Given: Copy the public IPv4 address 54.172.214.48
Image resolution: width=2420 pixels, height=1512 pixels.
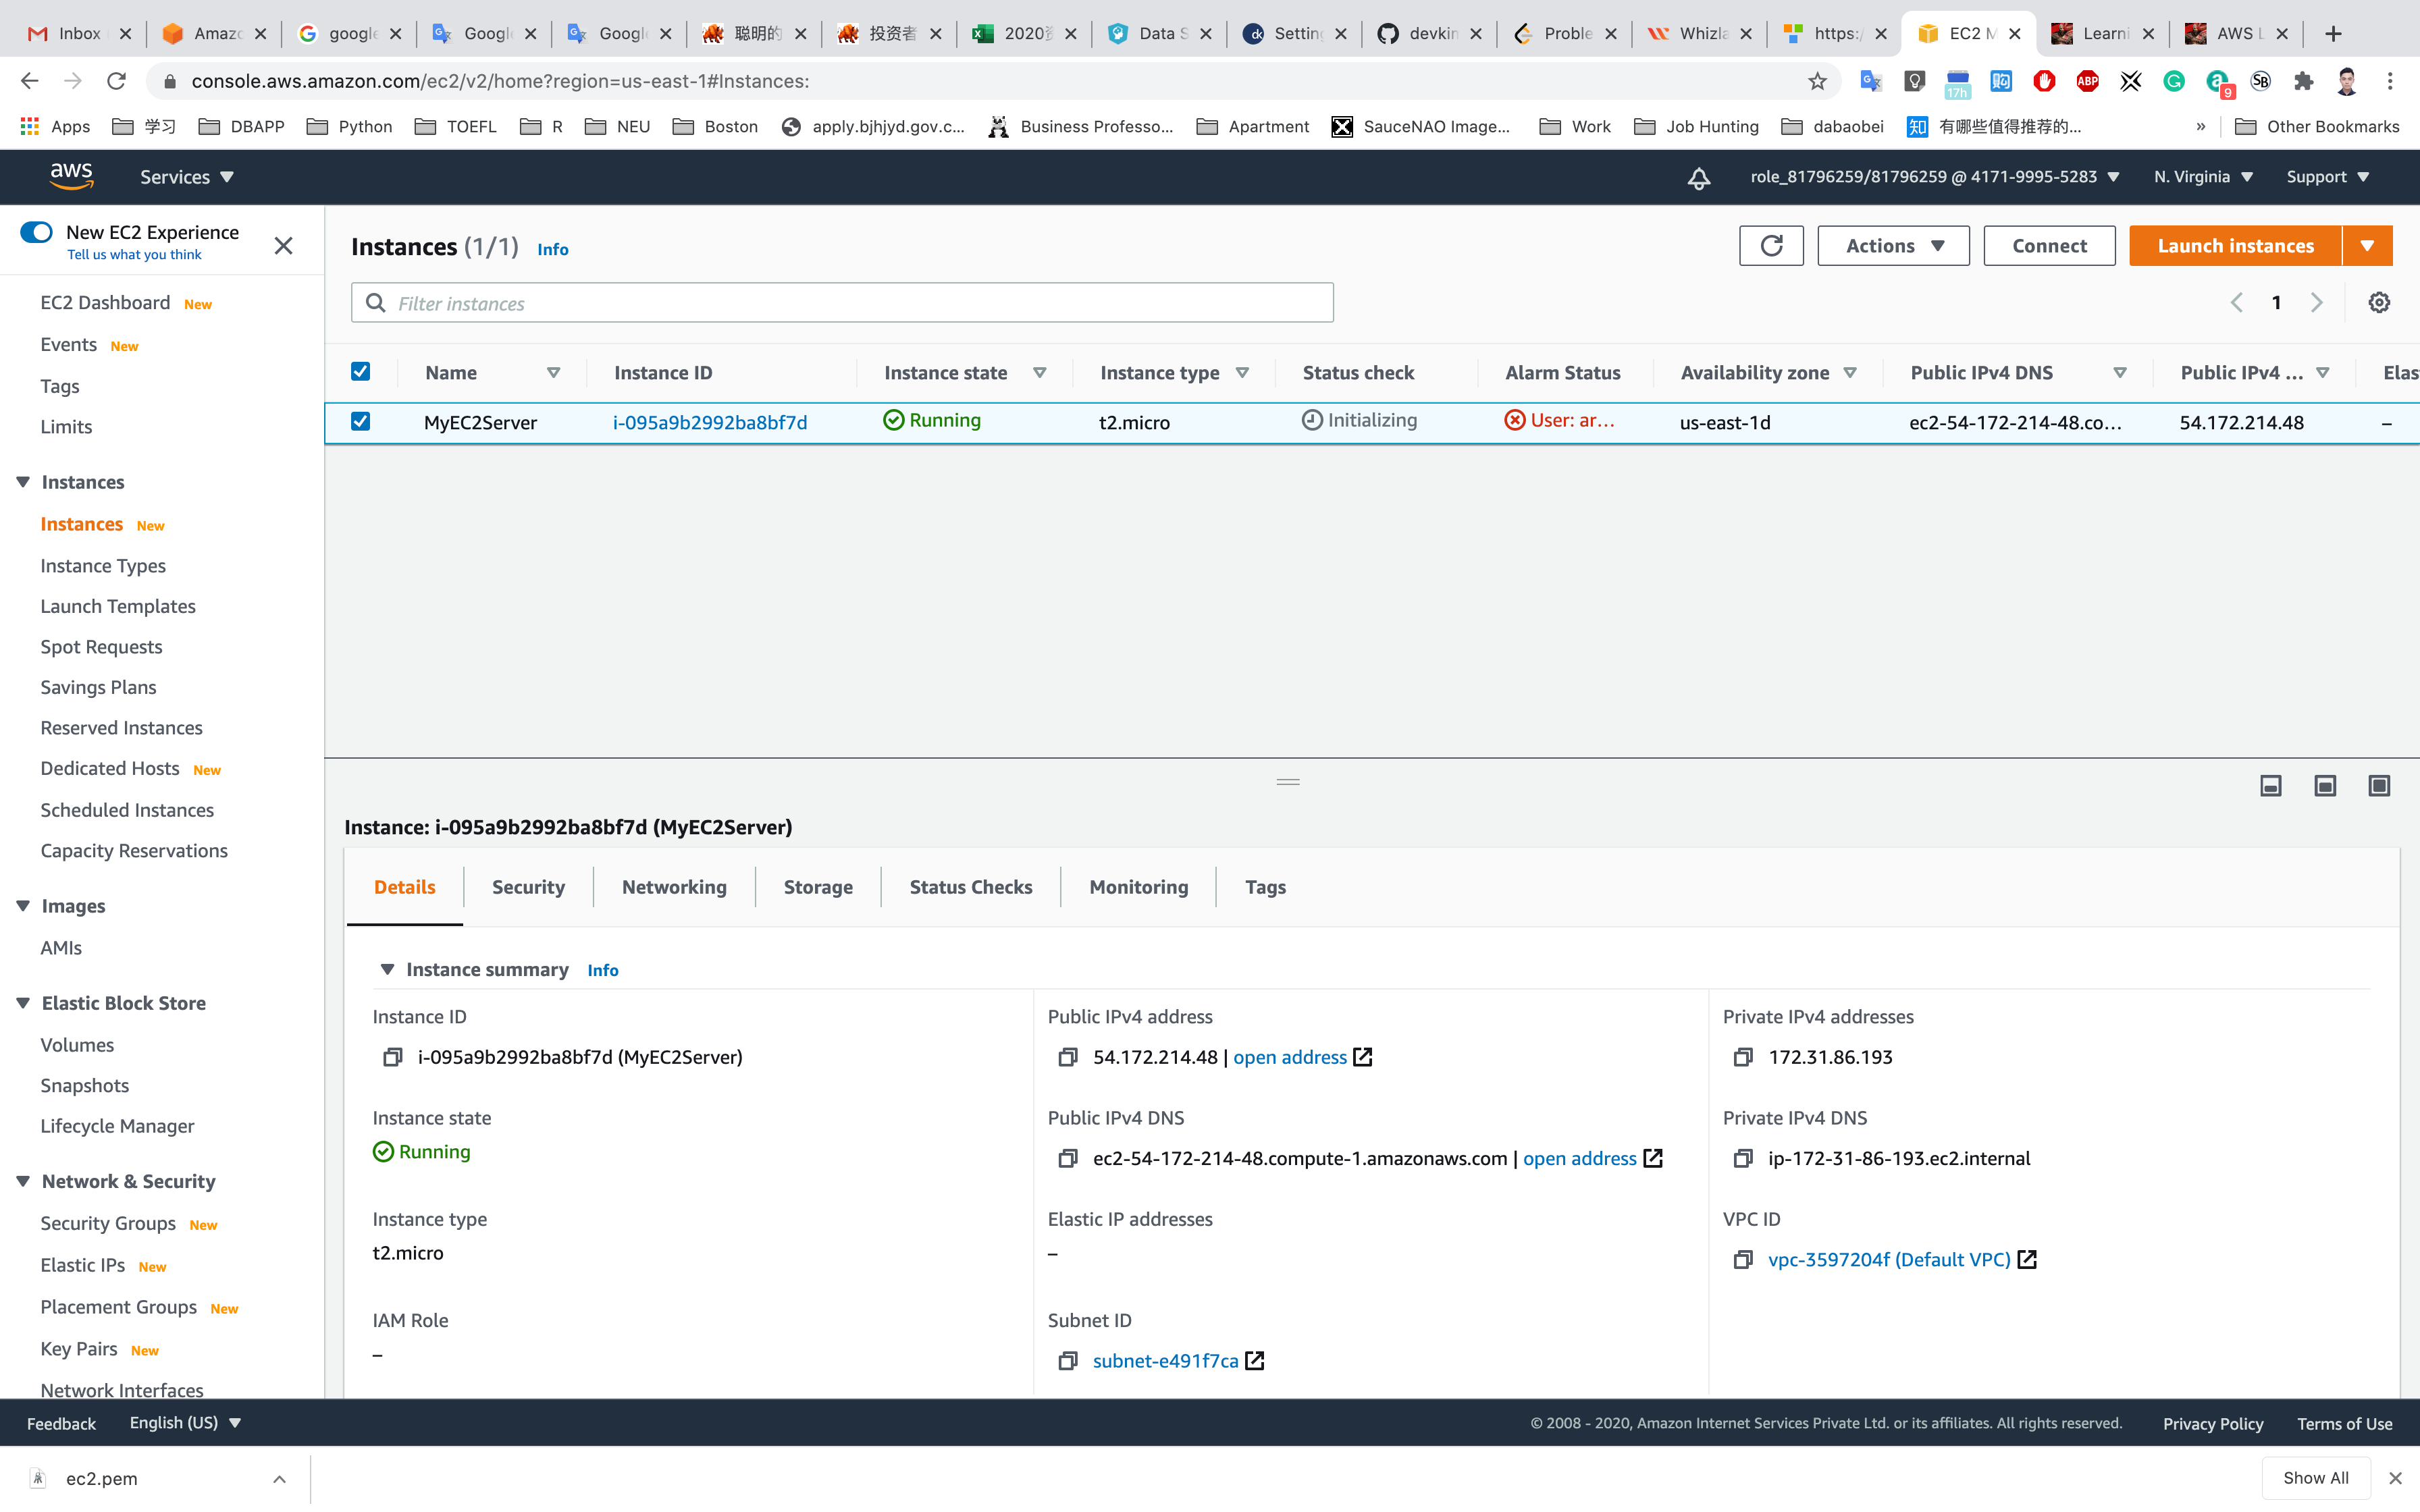Looking at the screenshot, I should pyautogui.click(x=1068, y=1058).
